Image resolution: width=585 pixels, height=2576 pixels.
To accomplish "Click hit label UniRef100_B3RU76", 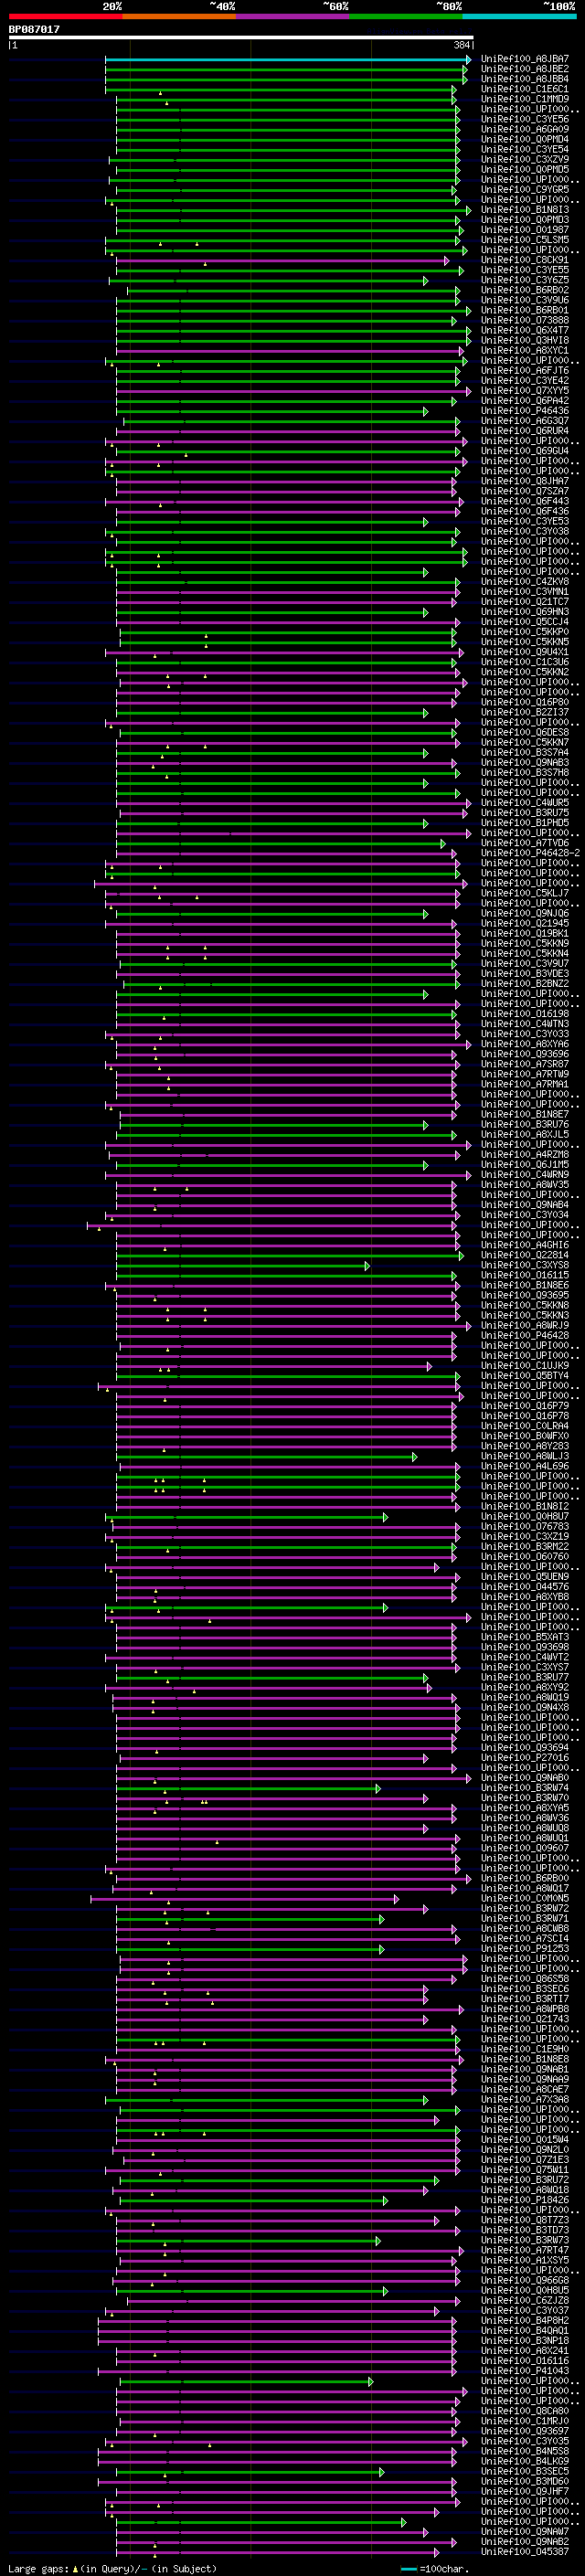I will point(525,1124).
